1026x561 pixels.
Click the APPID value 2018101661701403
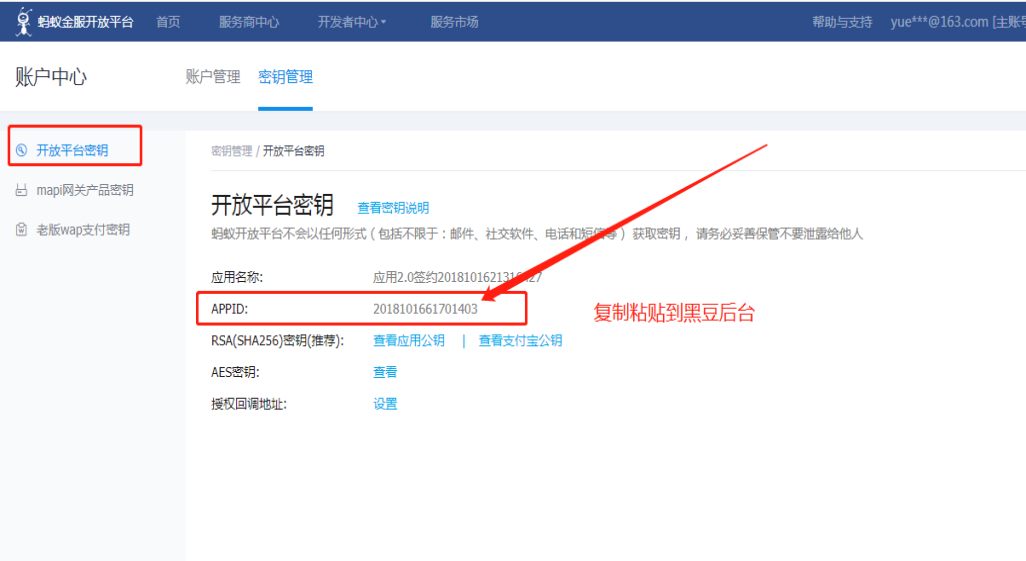click(x=425, y=309)
